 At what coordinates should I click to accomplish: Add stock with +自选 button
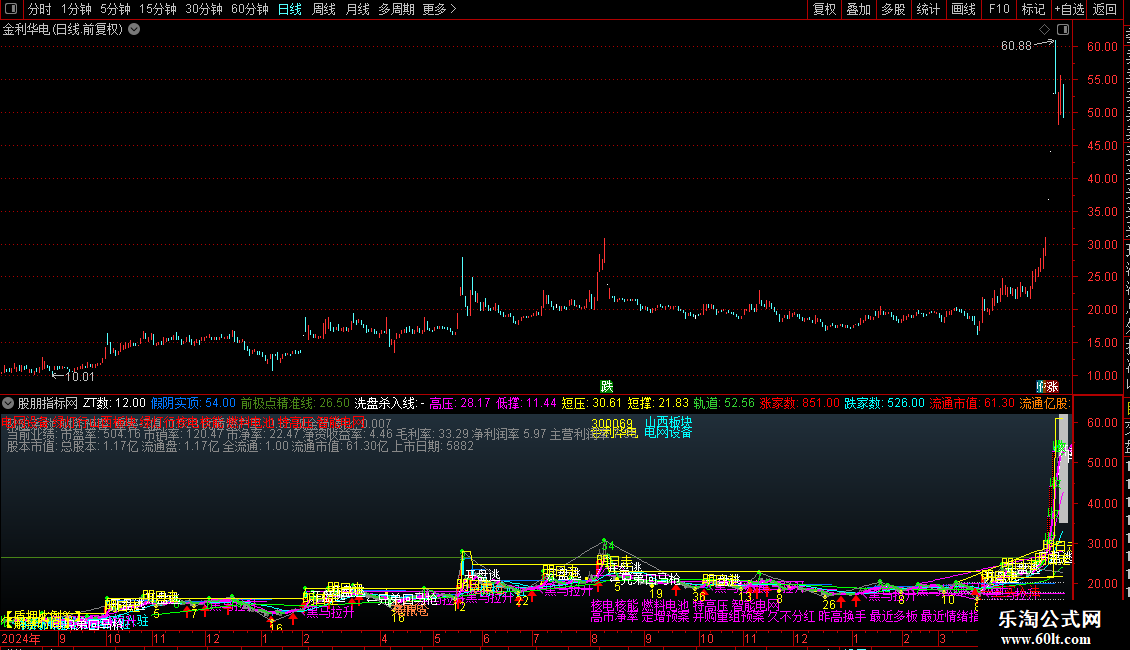coord(1069,9)
